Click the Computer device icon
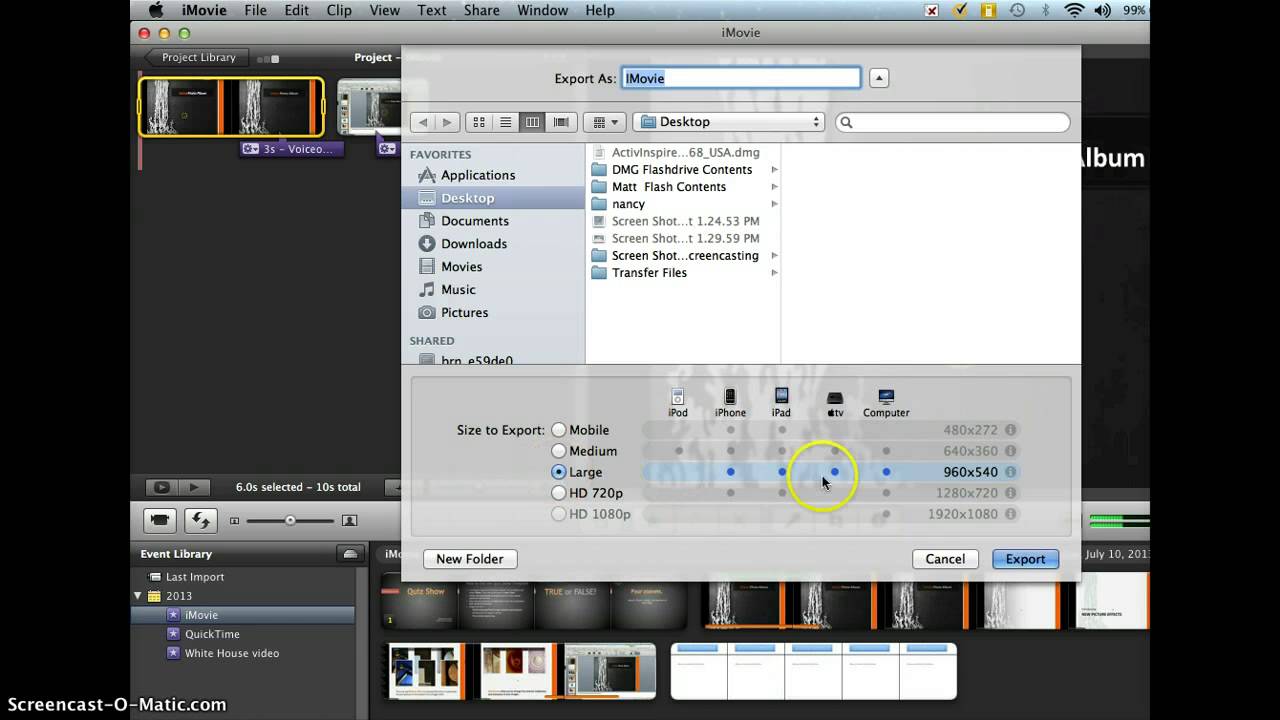1280x720 pixels. click(x=886, y=397)
